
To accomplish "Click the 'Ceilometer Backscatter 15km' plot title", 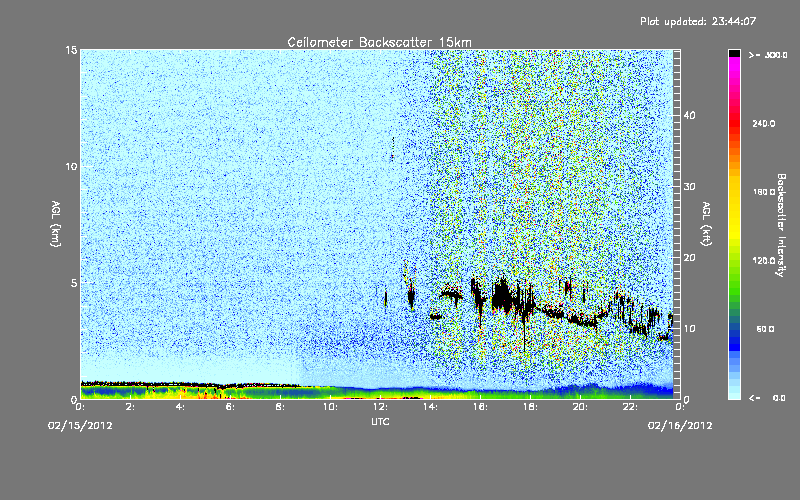I will pyautogui.click(x=379, y=42).
